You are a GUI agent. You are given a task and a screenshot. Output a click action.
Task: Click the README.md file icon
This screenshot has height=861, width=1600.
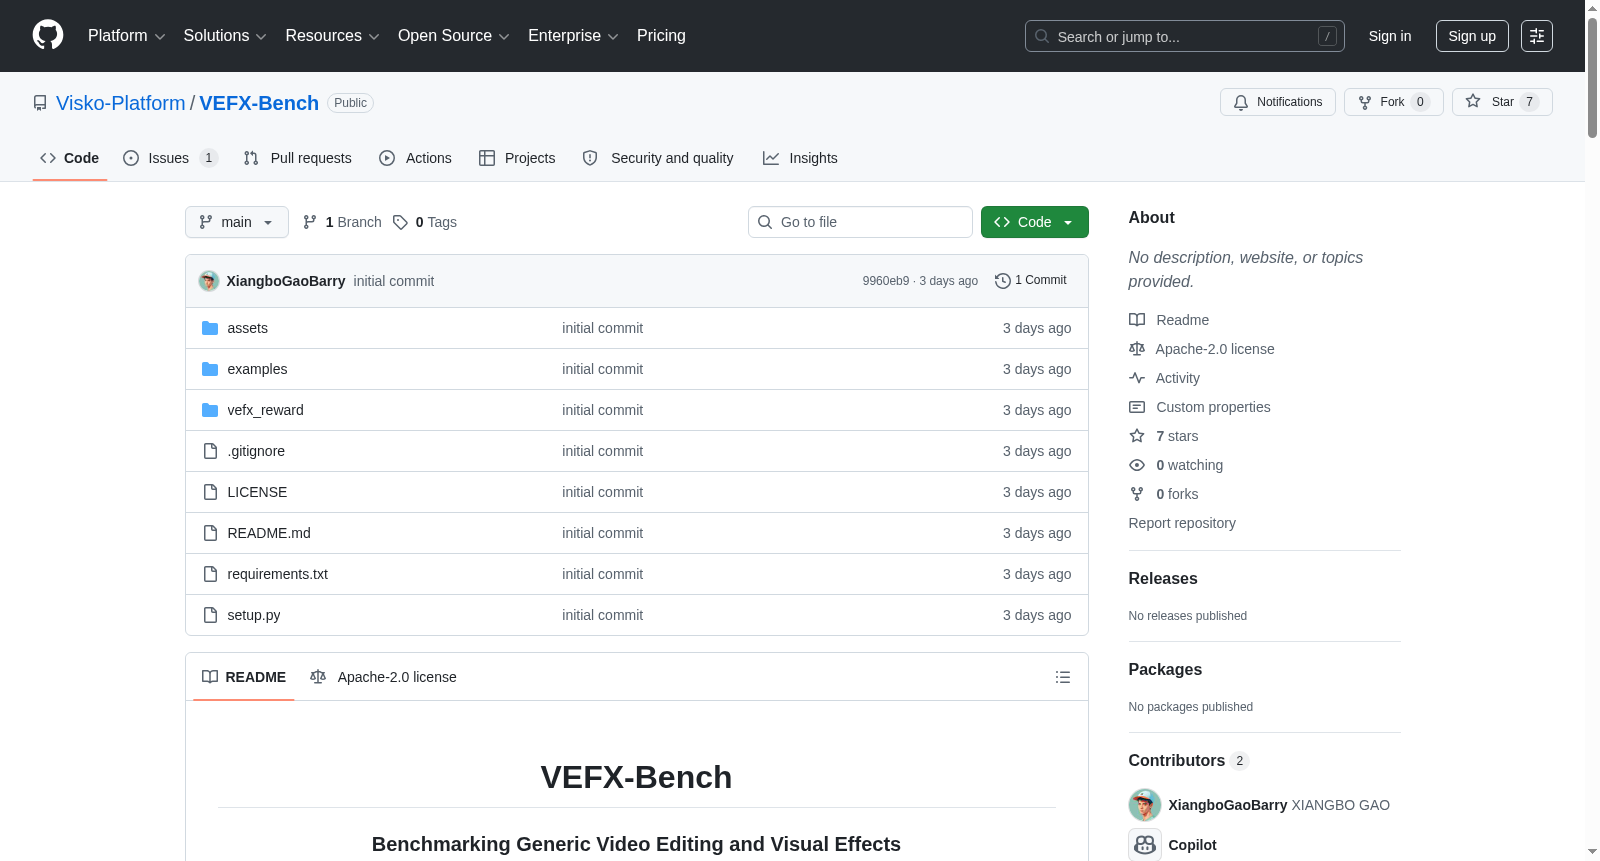[x=210, y=533]
